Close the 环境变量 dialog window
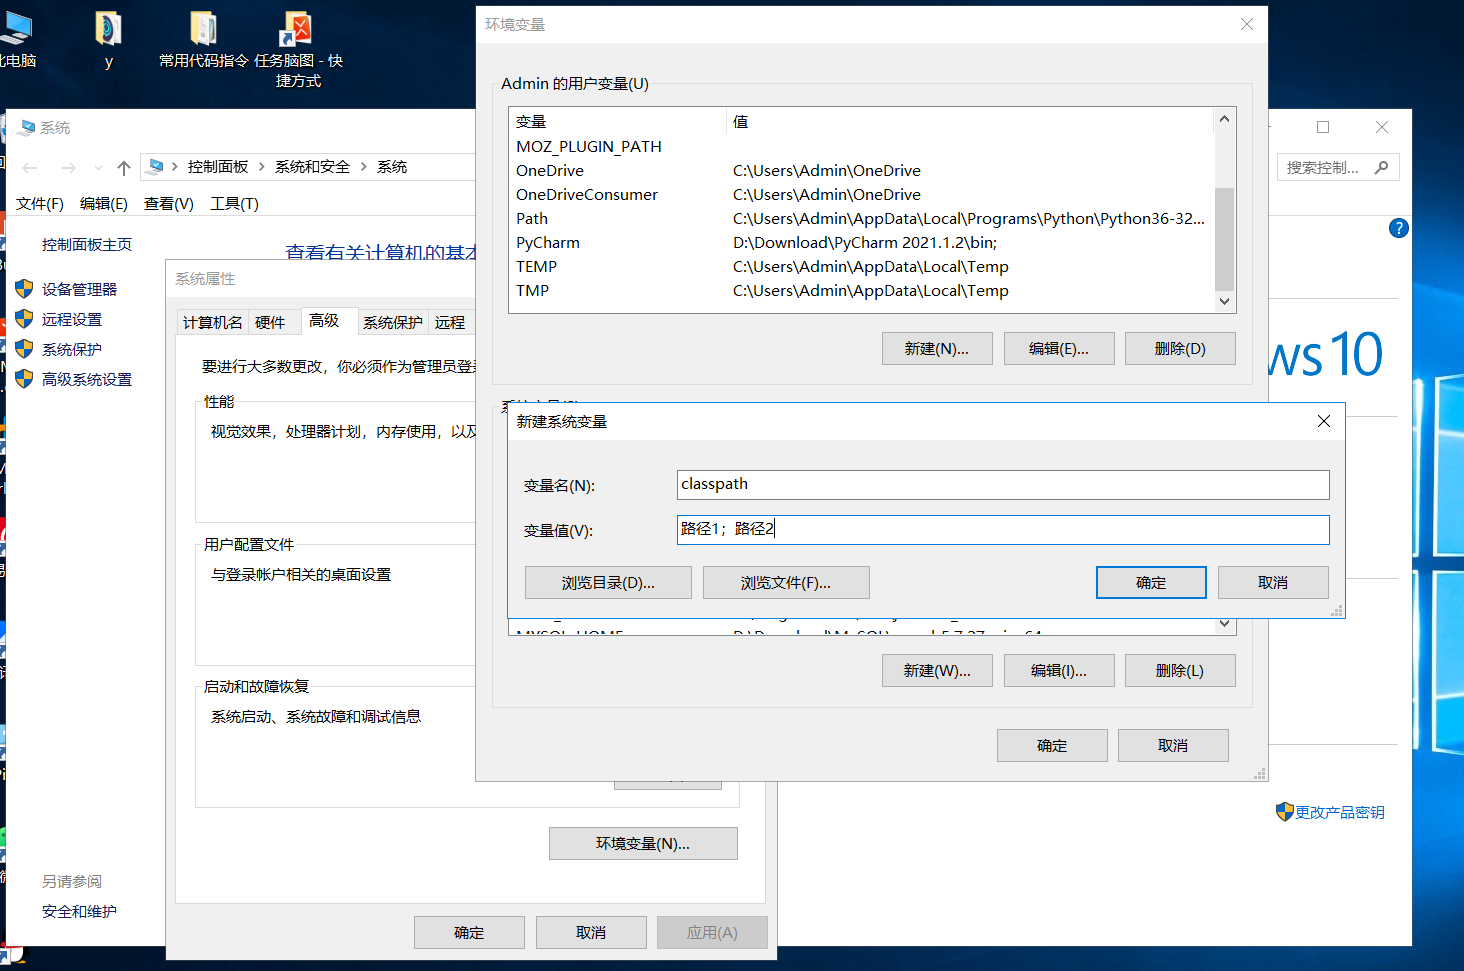 coord(1246,24)
